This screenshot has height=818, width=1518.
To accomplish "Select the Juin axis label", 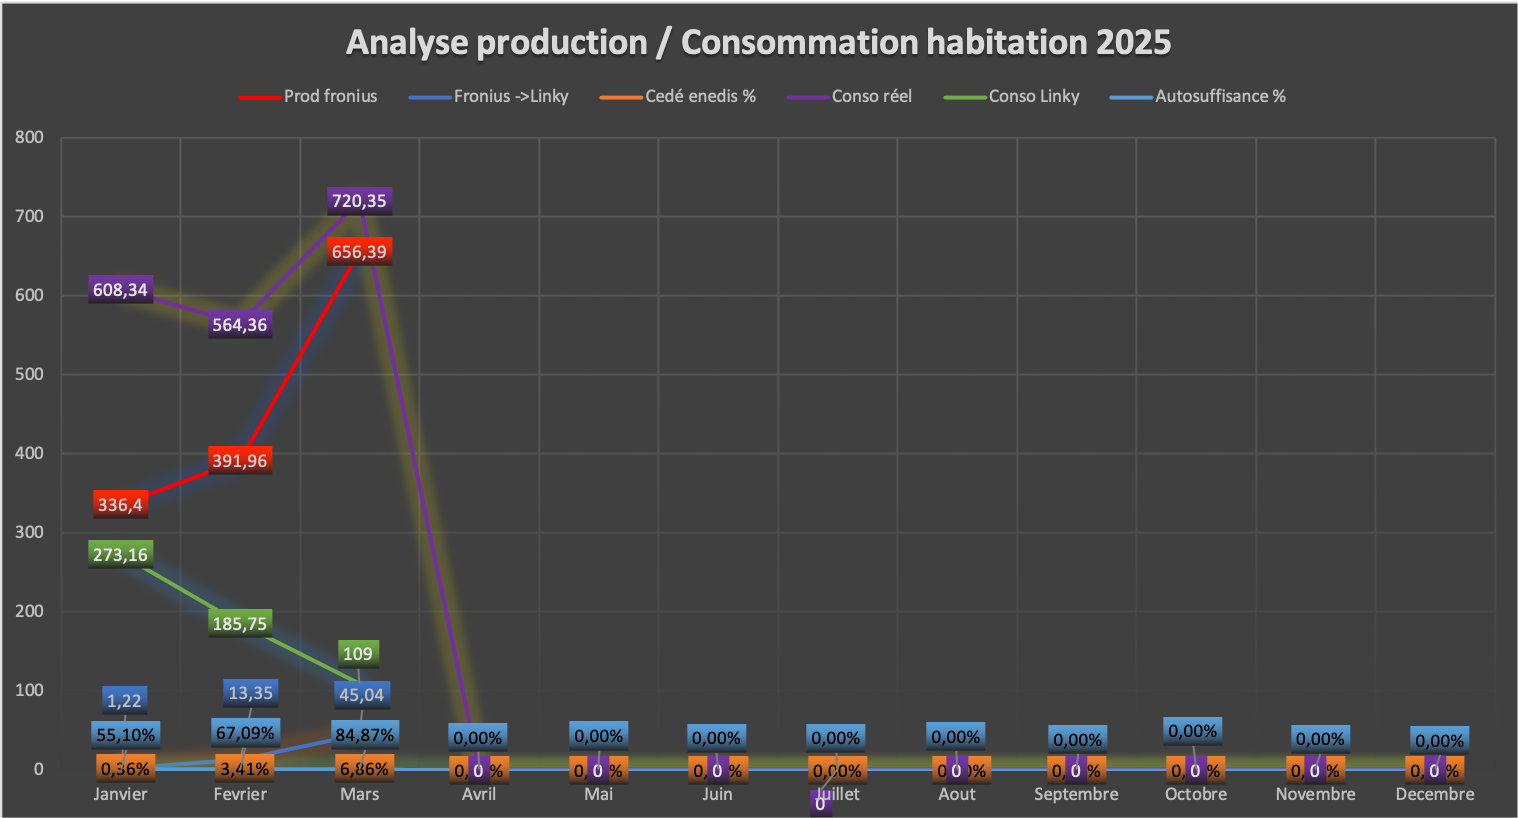I will point(718,794).
